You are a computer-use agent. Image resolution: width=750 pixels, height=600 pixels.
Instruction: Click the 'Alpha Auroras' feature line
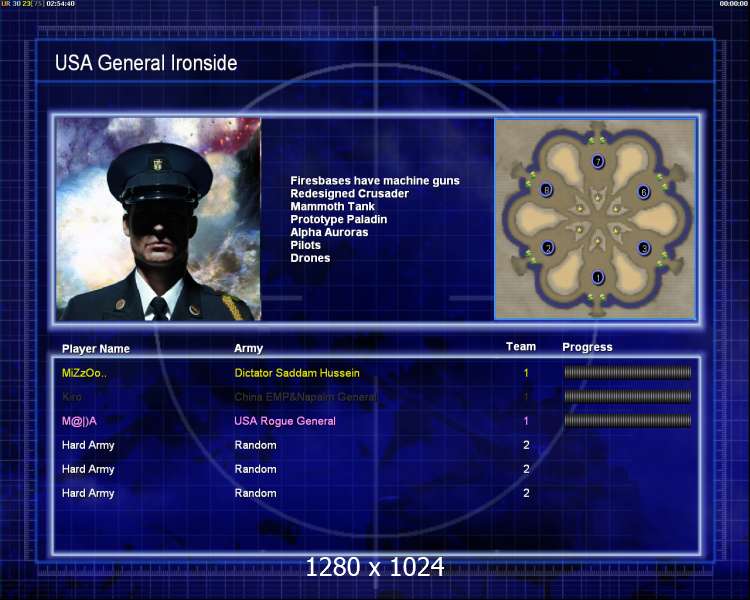pos(329,232)
